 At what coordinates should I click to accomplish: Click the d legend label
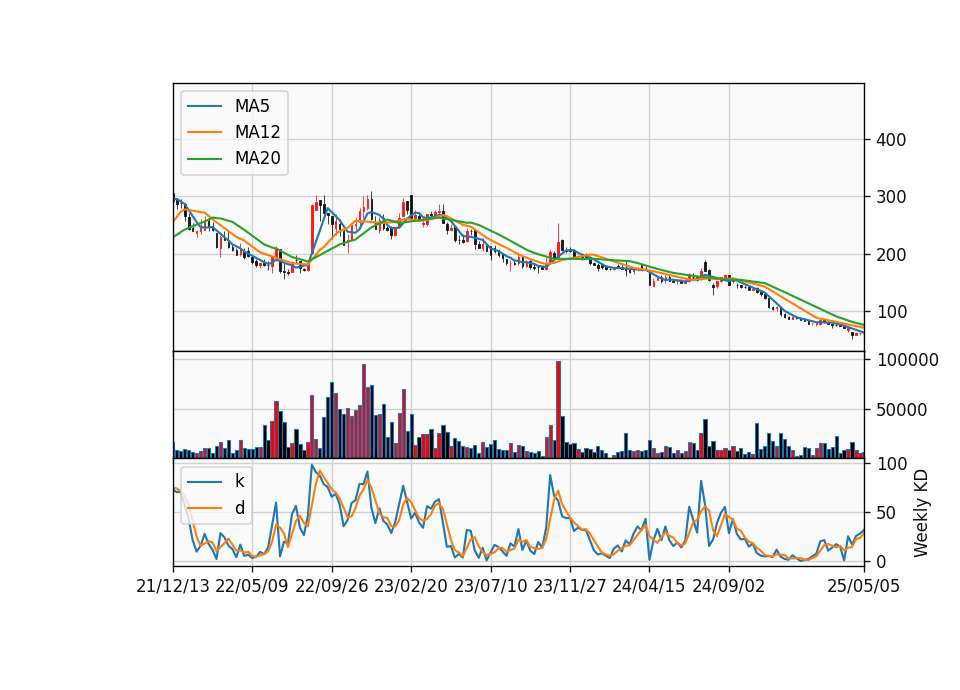tap(240, 508)
